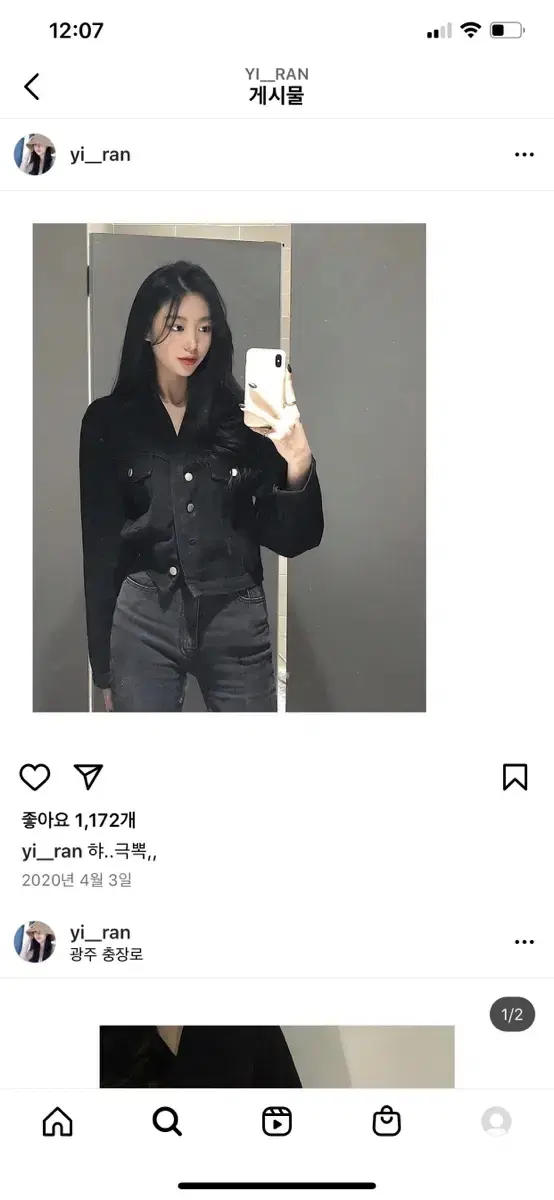Share the post via paper plane icon
The height and width of the screenshot is (1200, 554).
88,777
